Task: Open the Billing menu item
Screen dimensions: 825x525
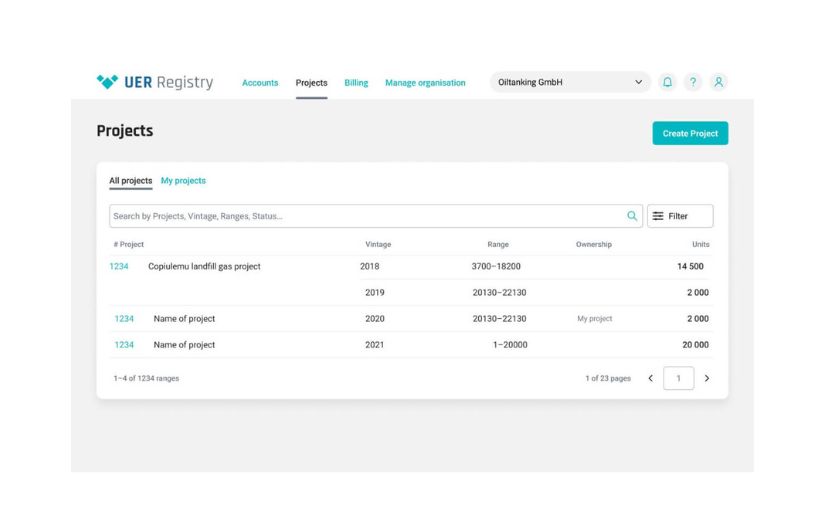Action: [x=356, y=83]
